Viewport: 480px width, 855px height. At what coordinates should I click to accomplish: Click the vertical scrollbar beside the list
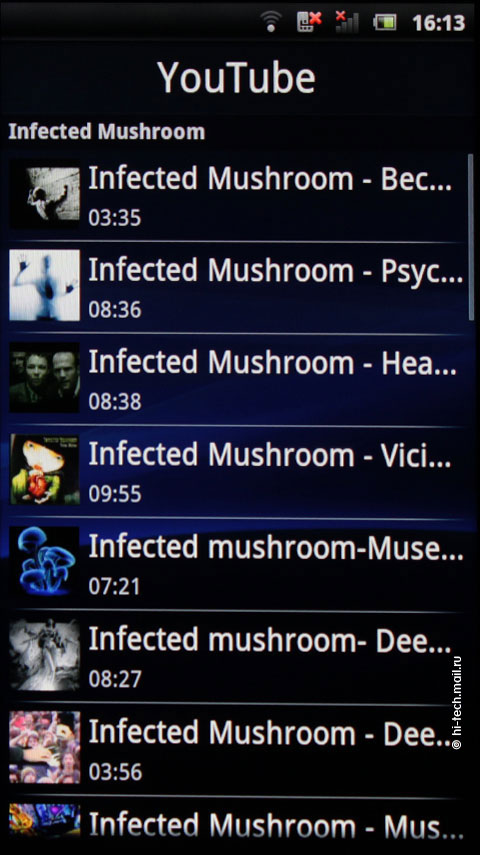pos(471,237)
